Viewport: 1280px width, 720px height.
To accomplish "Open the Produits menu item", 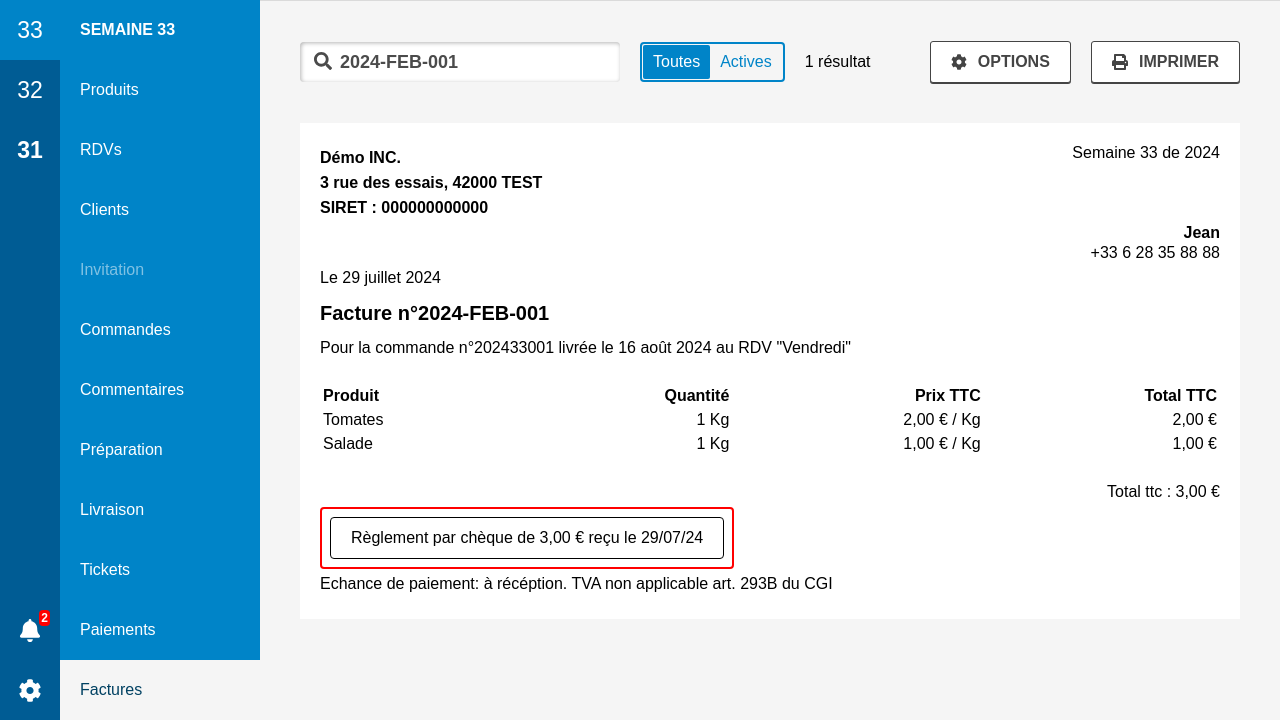I will (x=109, y=90).
